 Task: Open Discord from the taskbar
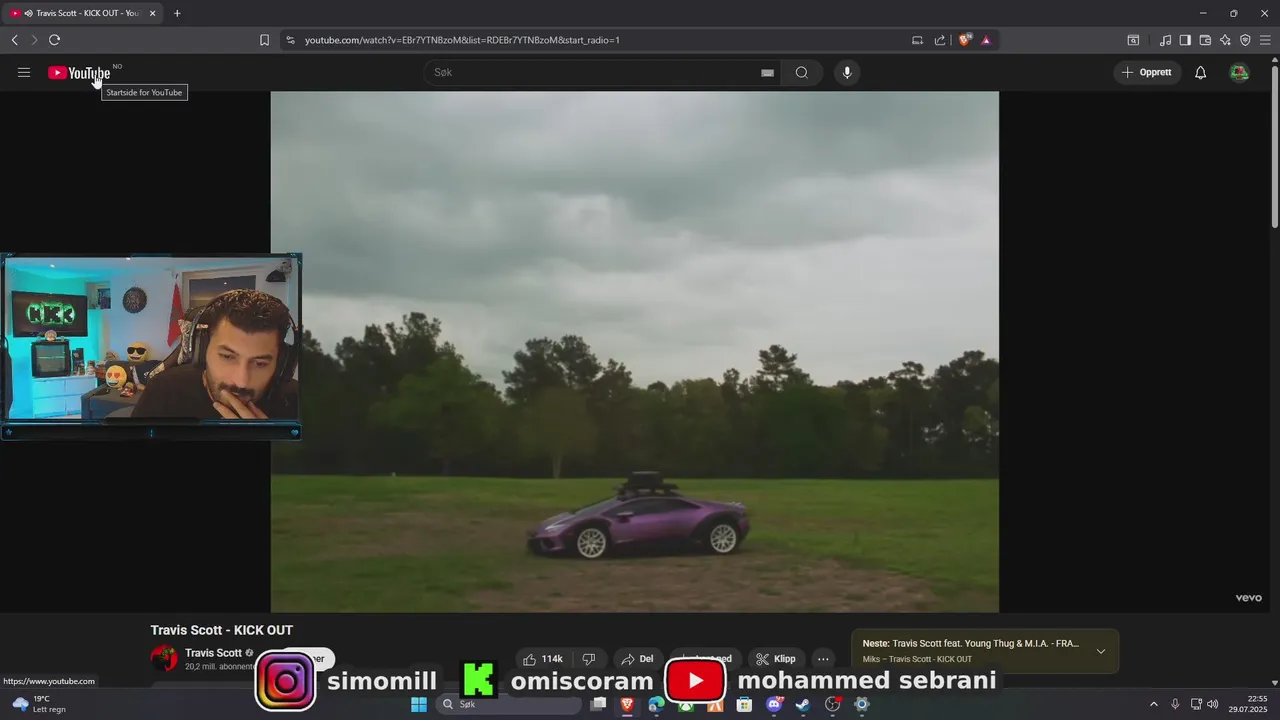[x=773, y=704]
